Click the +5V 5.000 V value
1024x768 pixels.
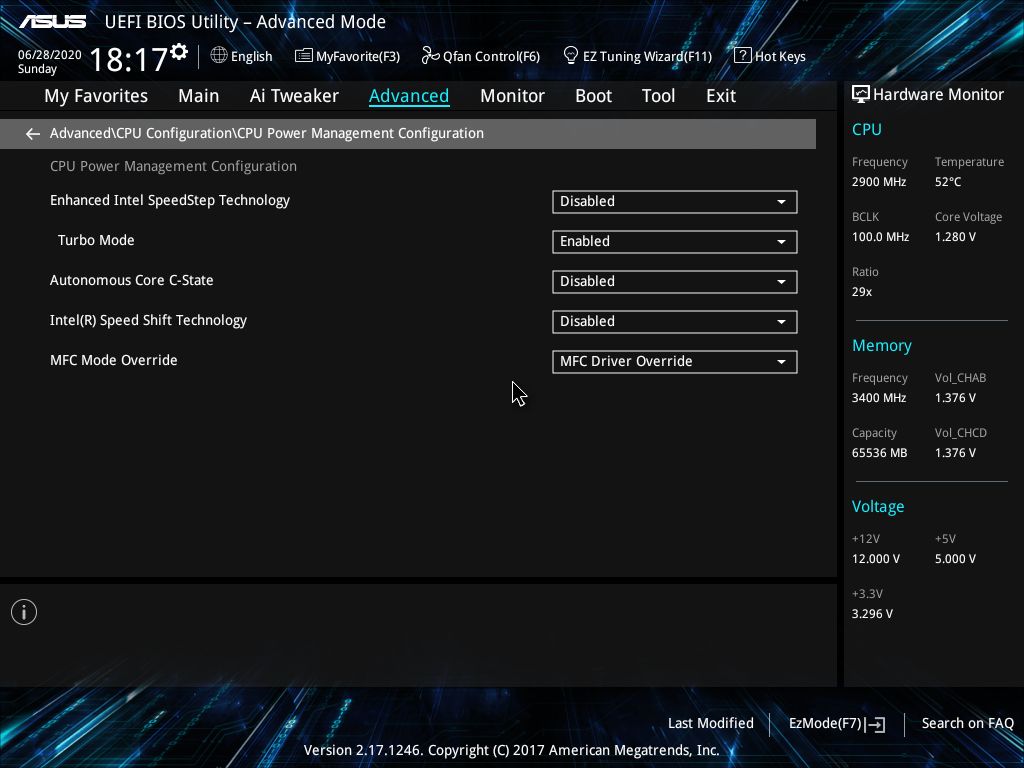[x=955, y=559]
